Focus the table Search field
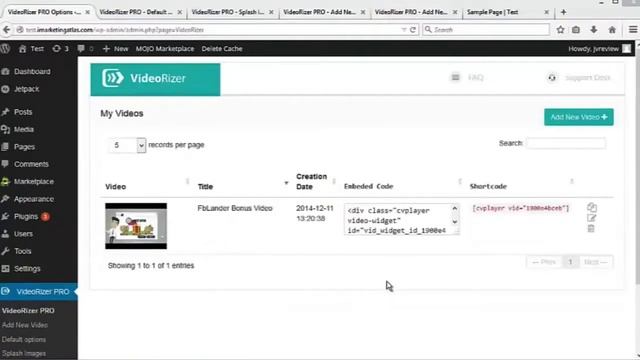The image size is (640, 360). [566, 143]
